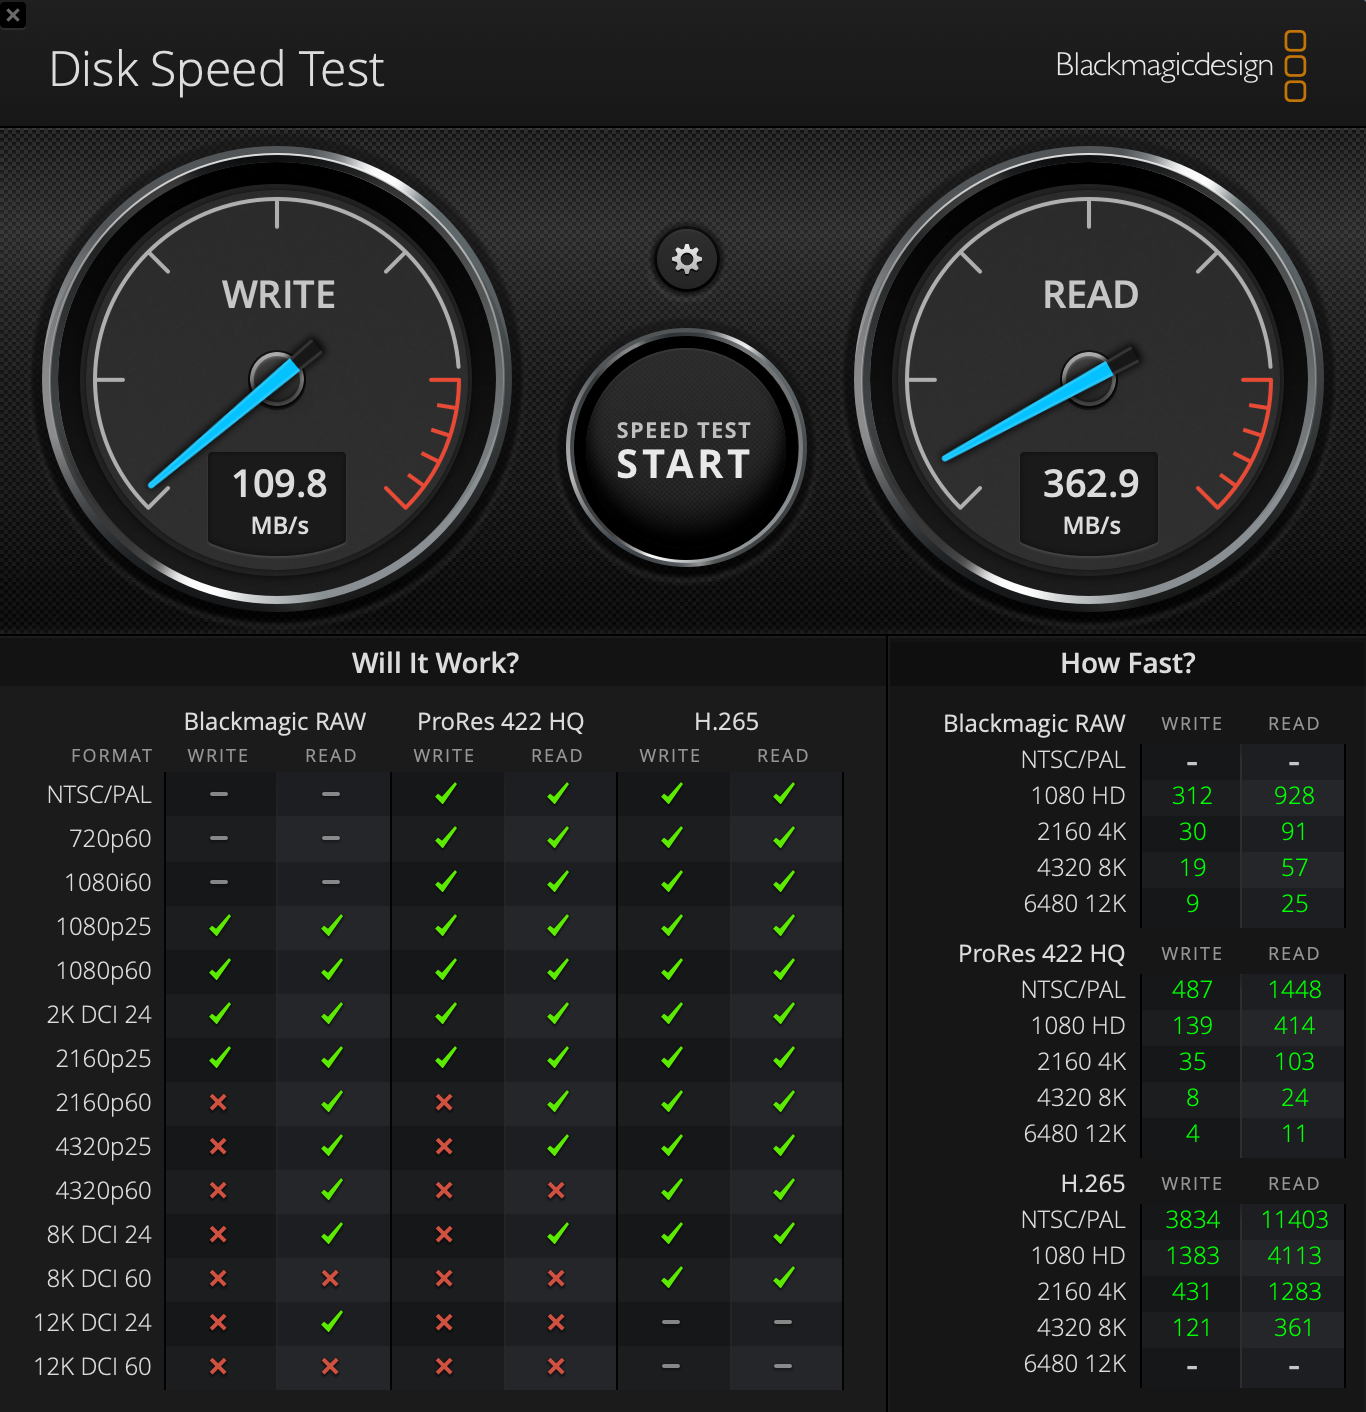
Task: Open the Speed Test settings gear
Action: [686, 259]
